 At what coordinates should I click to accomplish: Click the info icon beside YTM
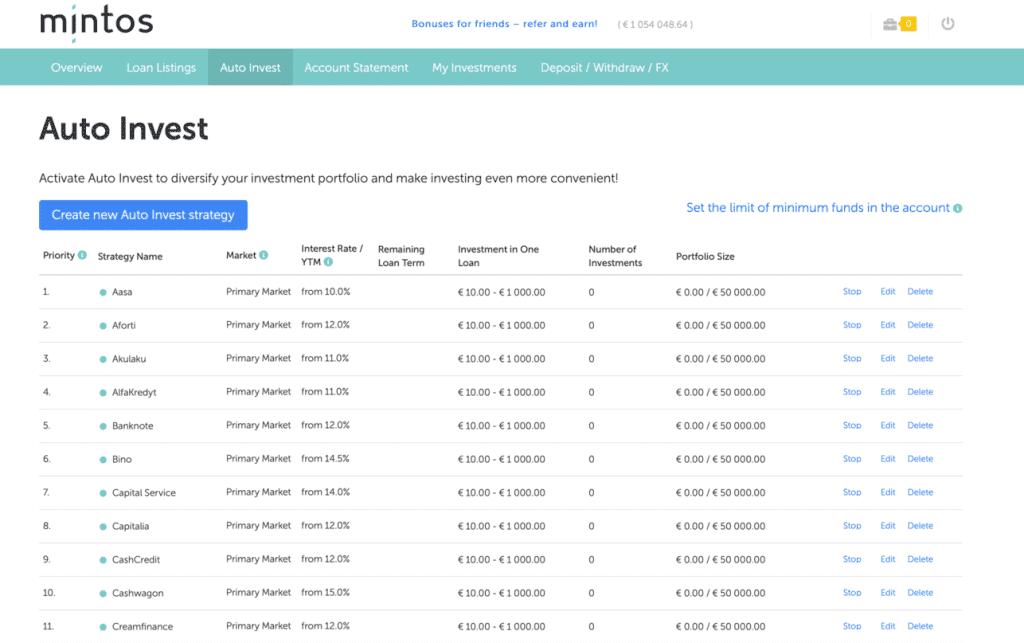coord(328,262)
